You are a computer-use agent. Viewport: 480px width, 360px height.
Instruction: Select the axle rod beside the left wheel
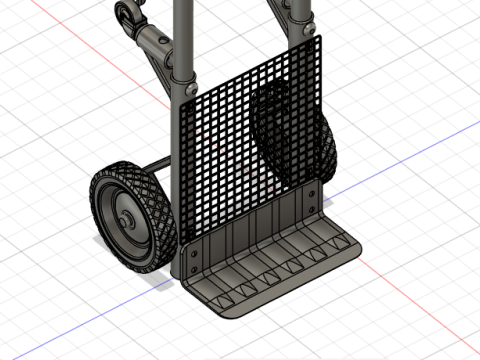tap(158, 165)
